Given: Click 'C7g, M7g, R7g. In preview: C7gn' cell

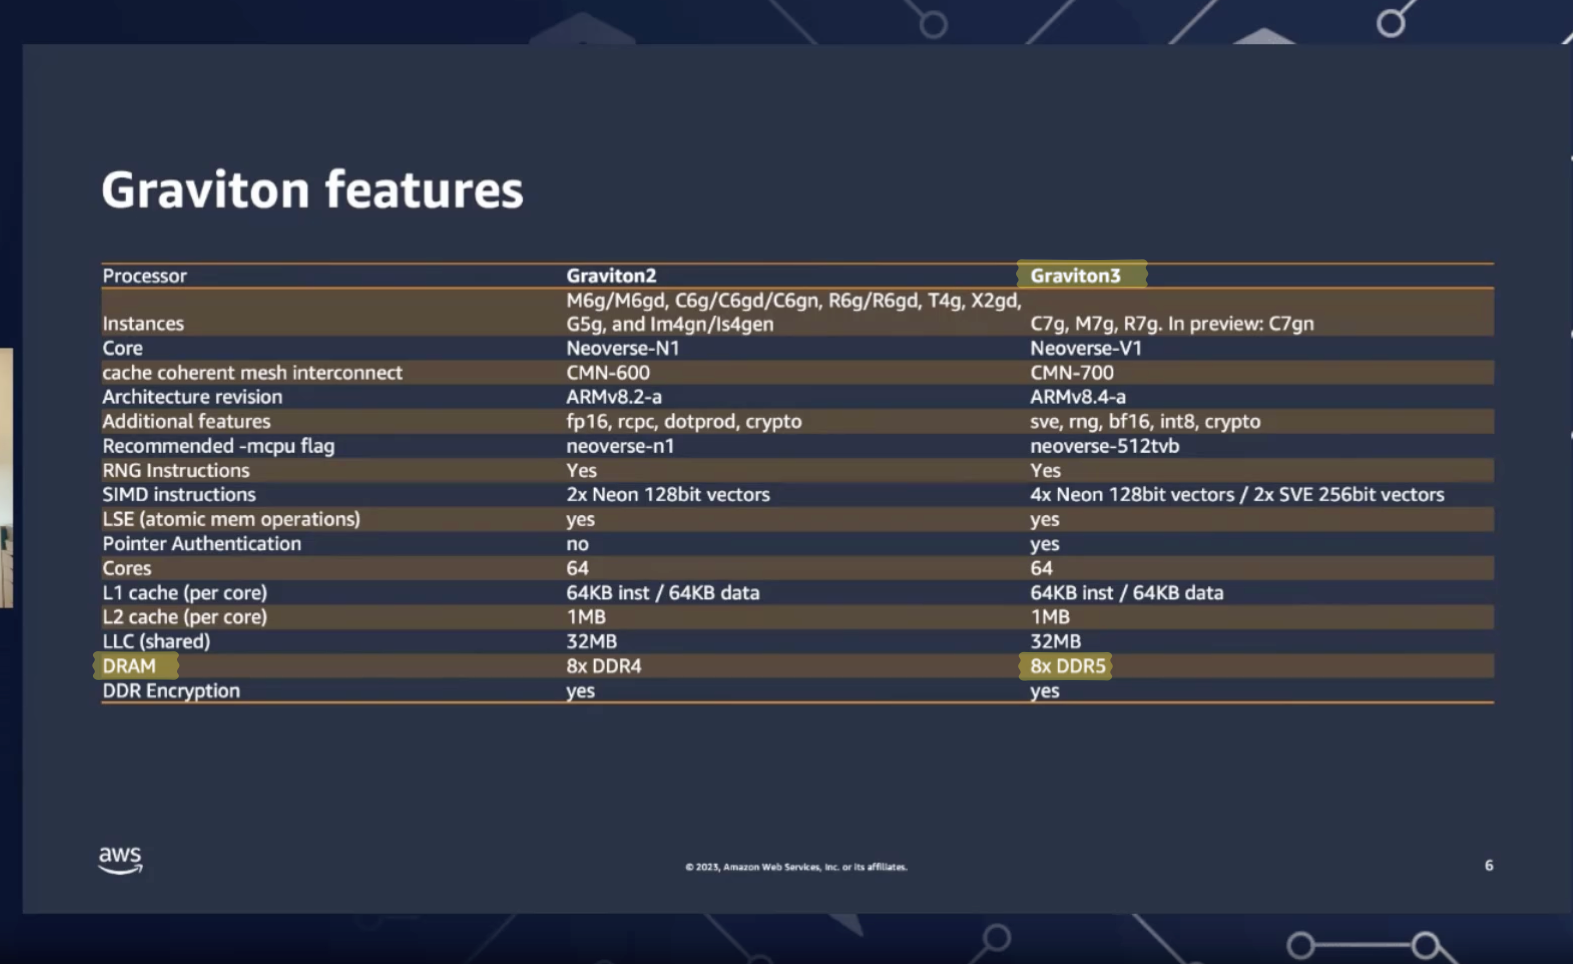Looking at the screenshot, I should click(1172, 323).
